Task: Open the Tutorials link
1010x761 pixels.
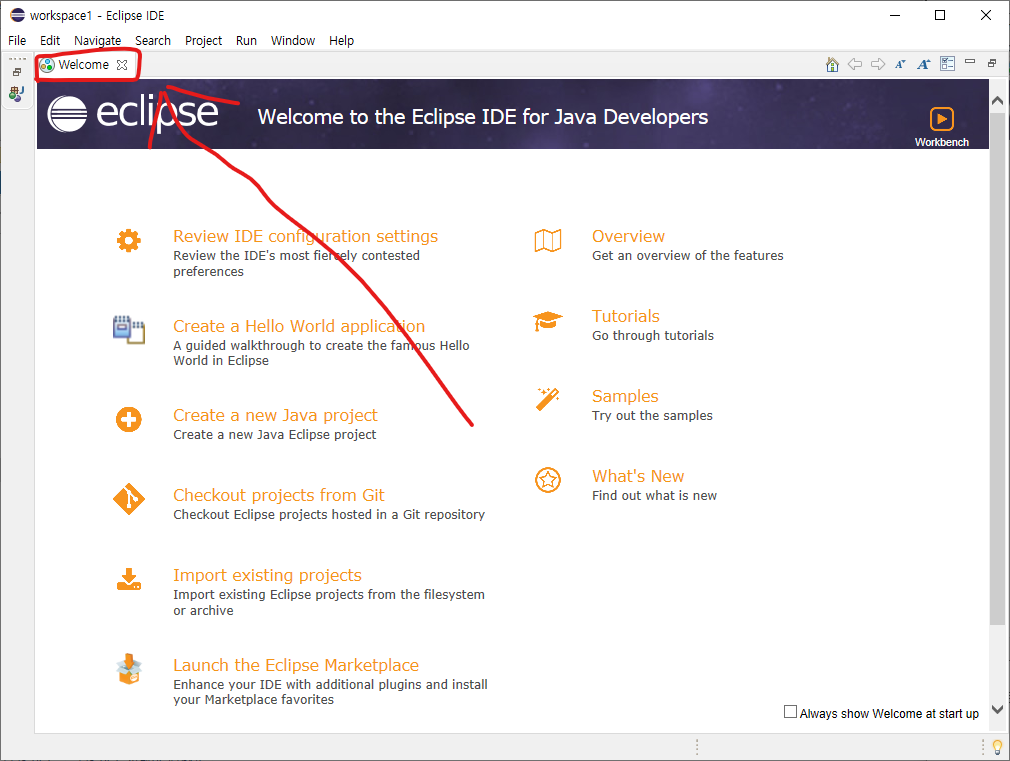Action: tap(625, 316)
